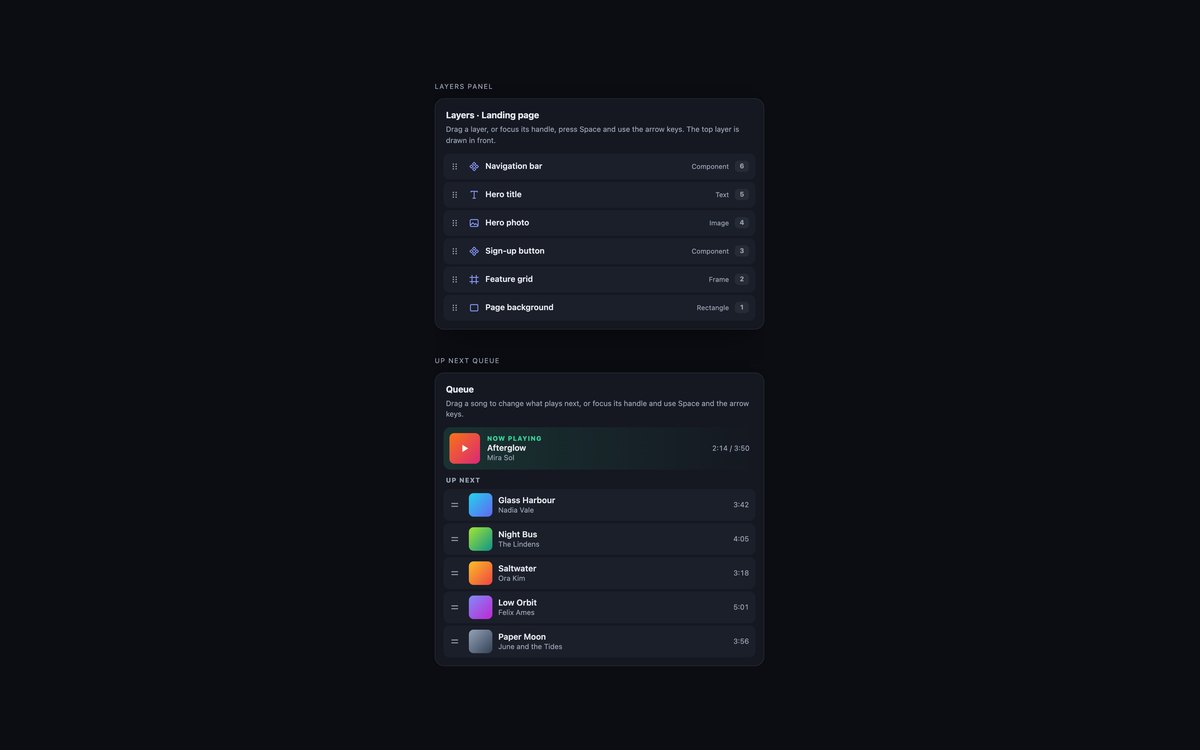Click order badge 2 on Feature grid
The image size is (1200, 750).
coord(742,279)
